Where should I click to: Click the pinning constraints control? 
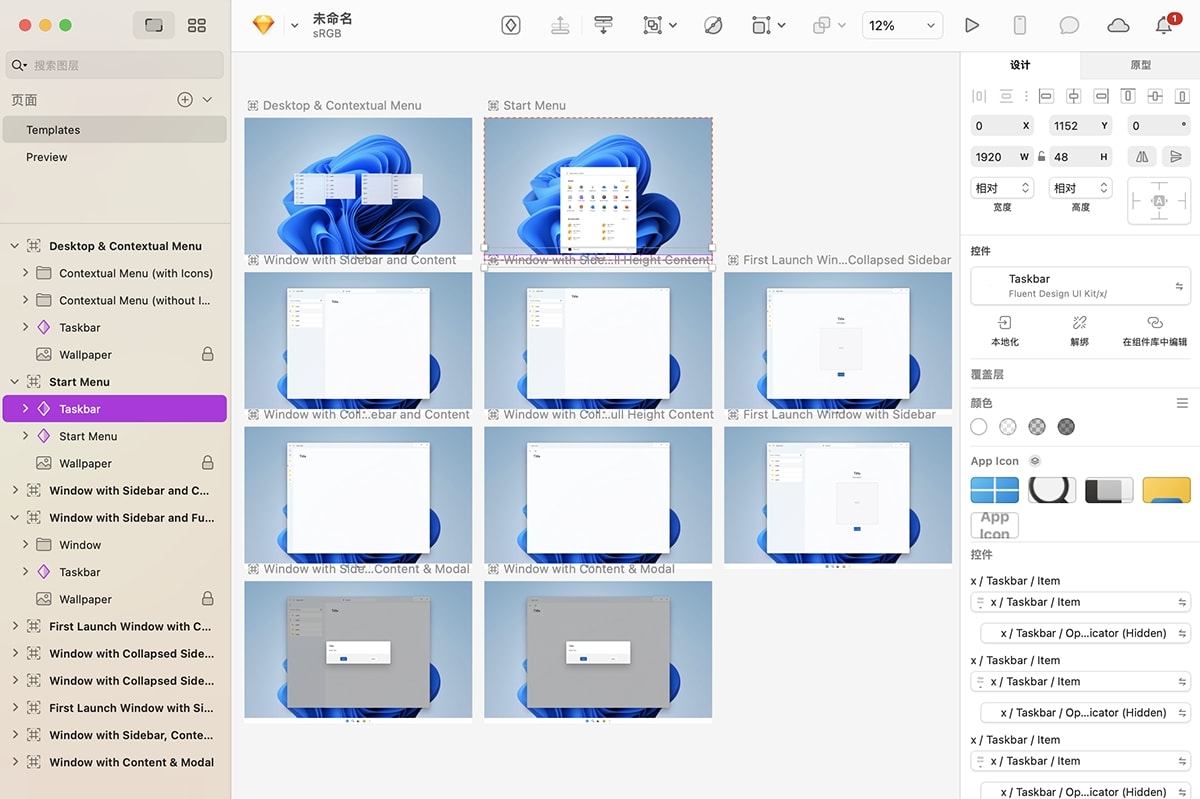click(x=1159, y=201)
